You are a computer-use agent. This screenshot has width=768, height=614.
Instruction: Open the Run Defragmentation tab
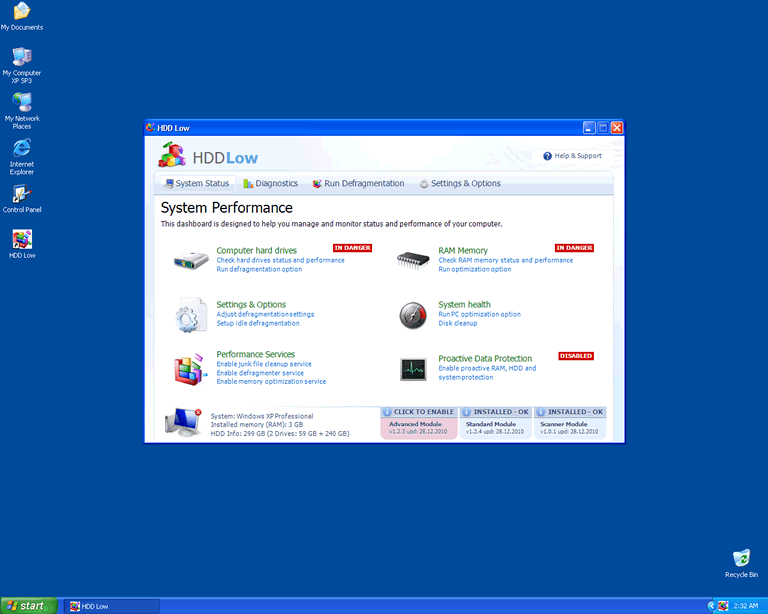tap(358, 184)
